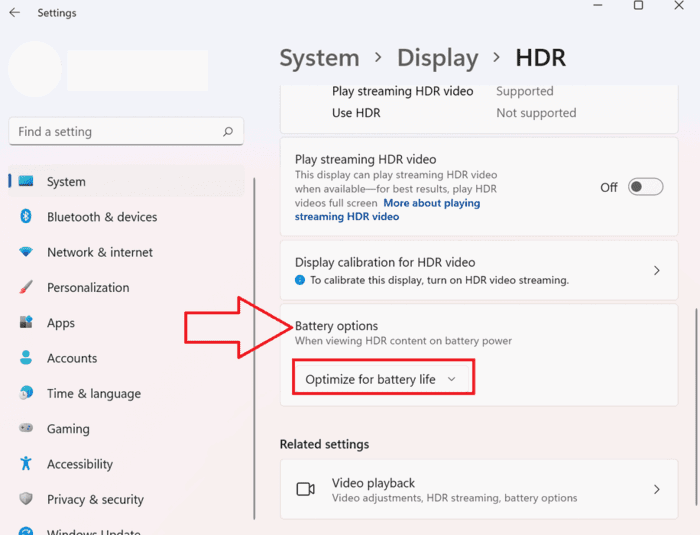700x535 pixels.
Task: Click the HDR page title
Action: [541, 58]
